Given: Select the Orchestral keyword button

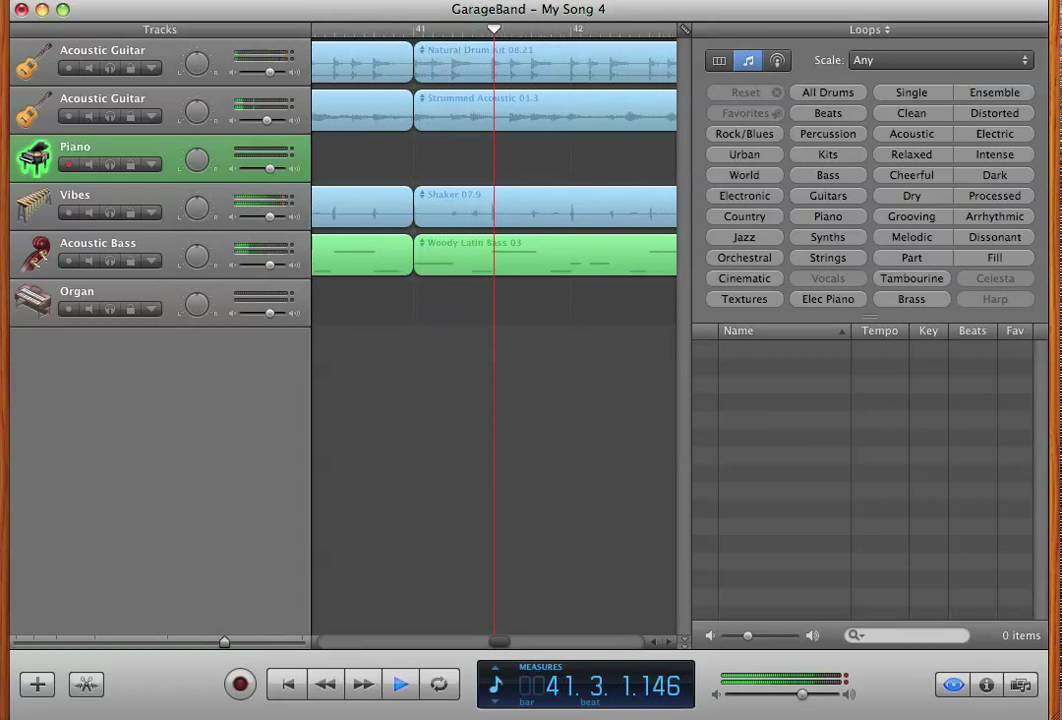Looking at the screenshot, I should 744,258.
